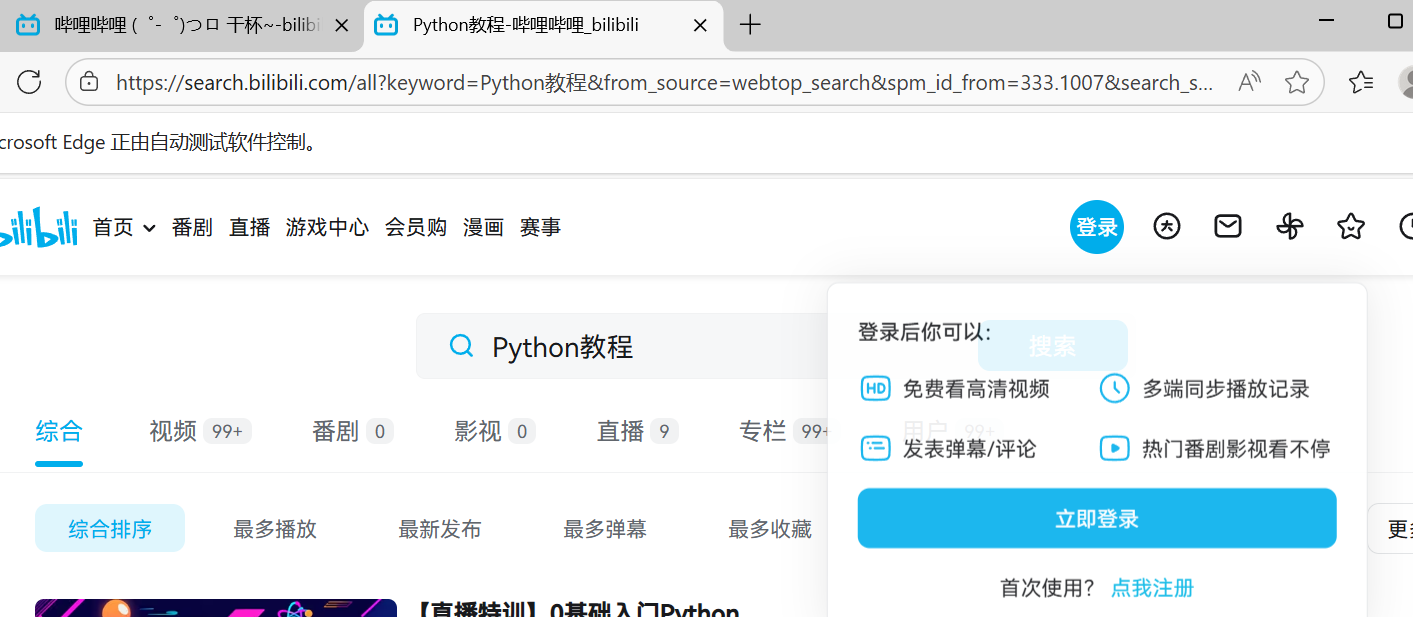Click the 立即登录 button
This screenshot has width=1413, height=617.
1097,518
